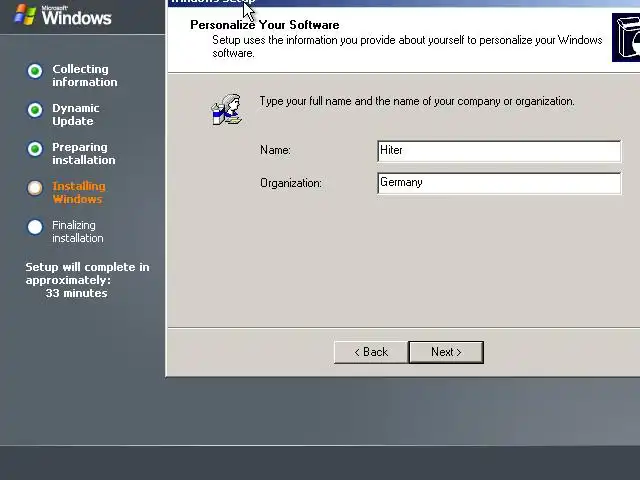Click the Collecting information step bullet
This screenshot has width=640, height=480.
(x=35, y=71)
